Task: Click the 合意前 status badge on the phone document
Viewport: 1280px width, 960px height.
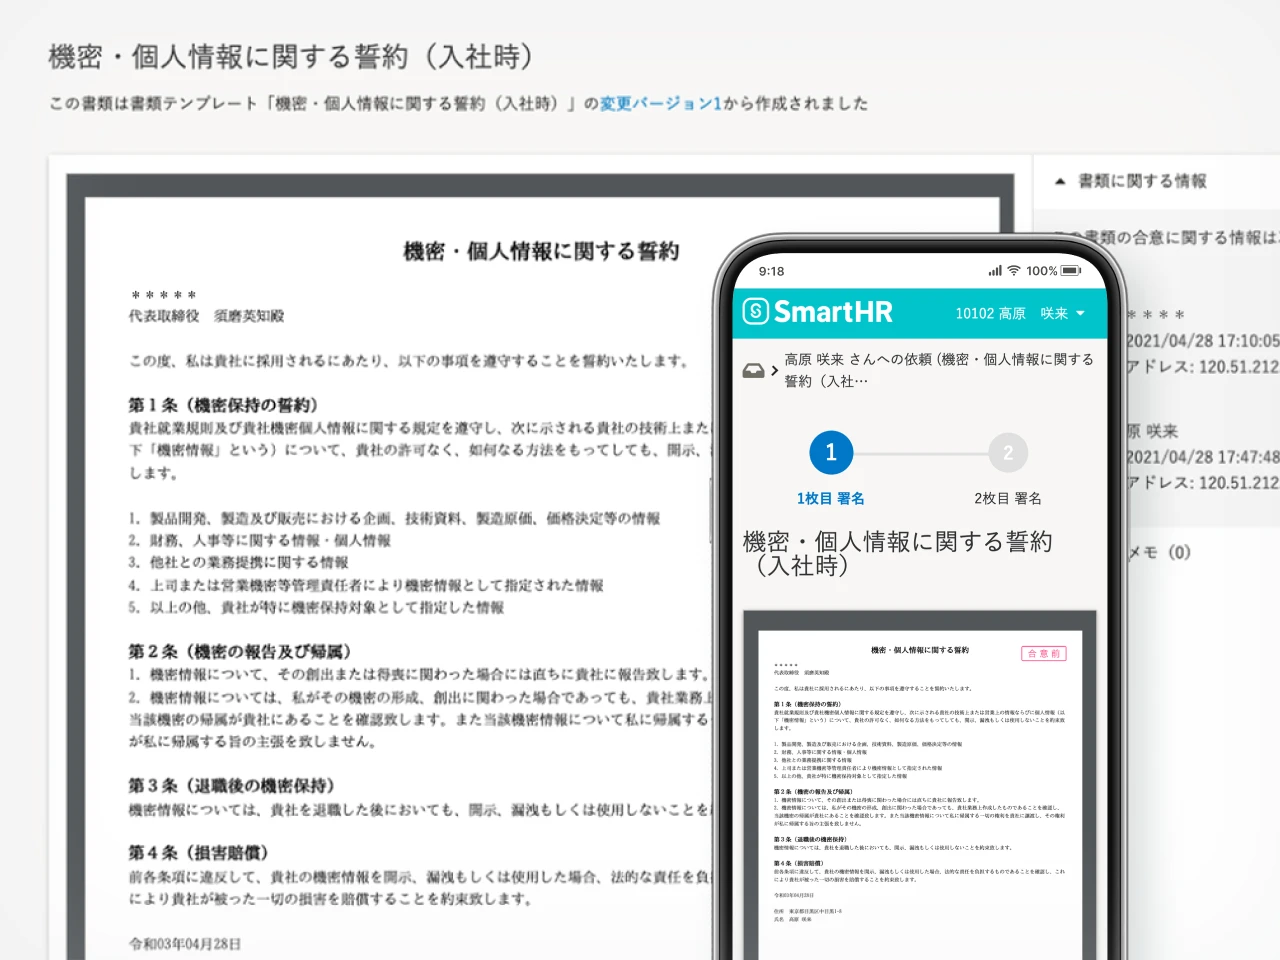Action: click(1044, 653)
